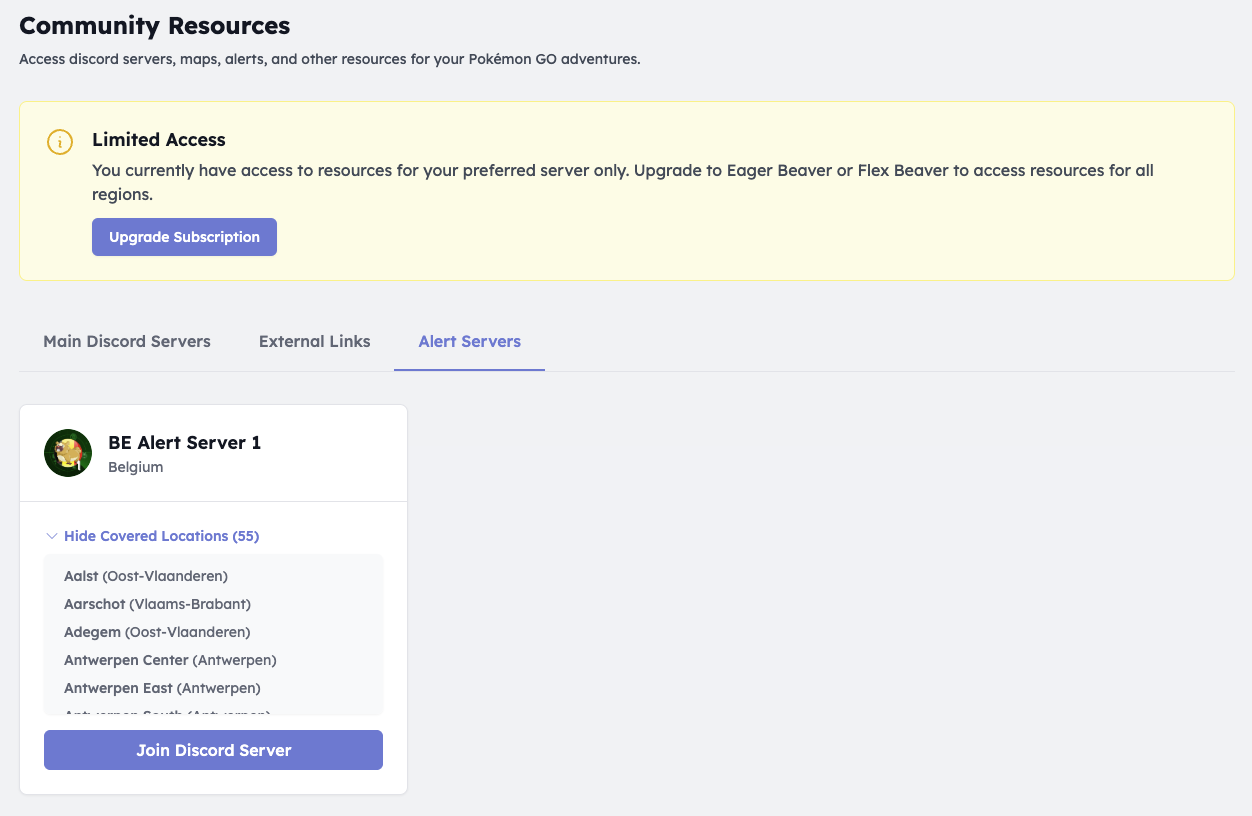
Task: Click the Community Resources page heading
Action: (x=155, y=26)
